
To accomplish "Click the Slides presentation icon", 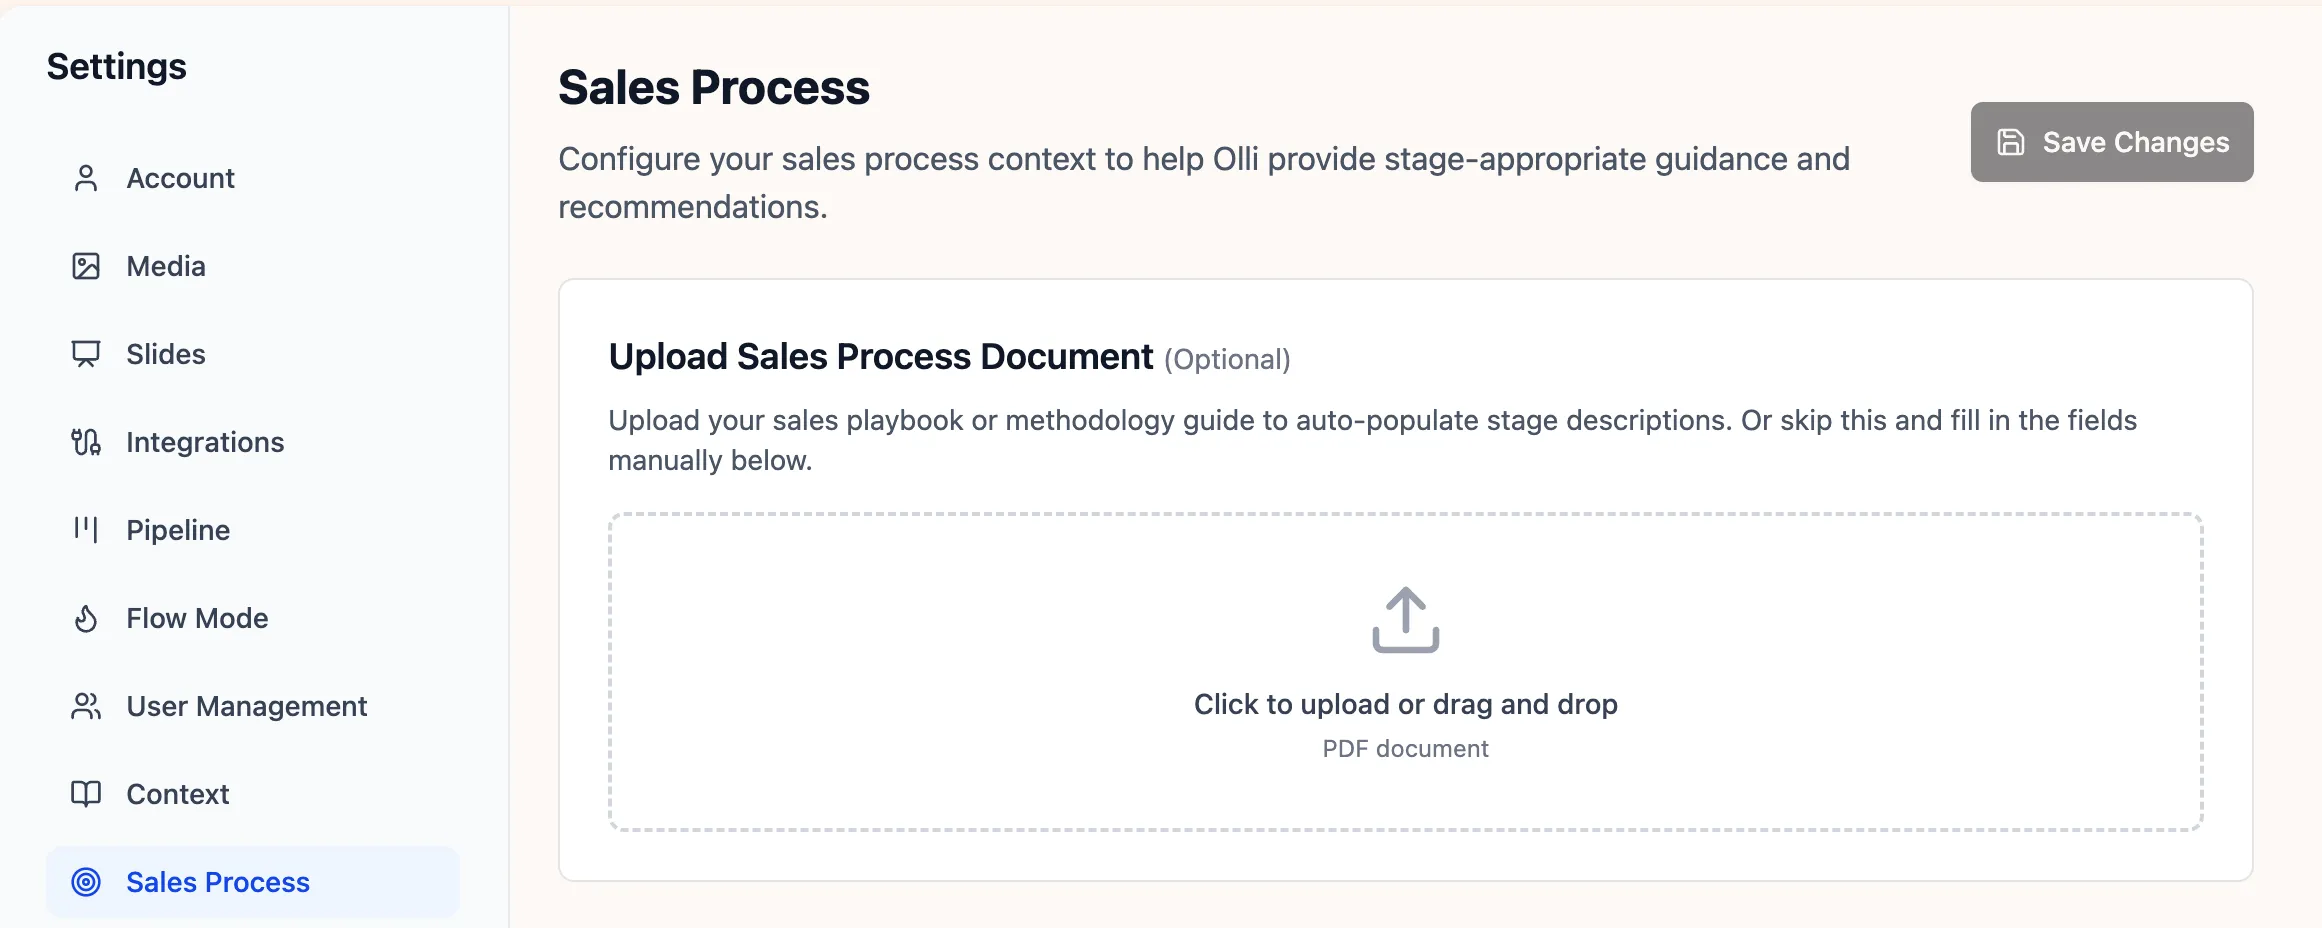I will [x=86, y=354].
